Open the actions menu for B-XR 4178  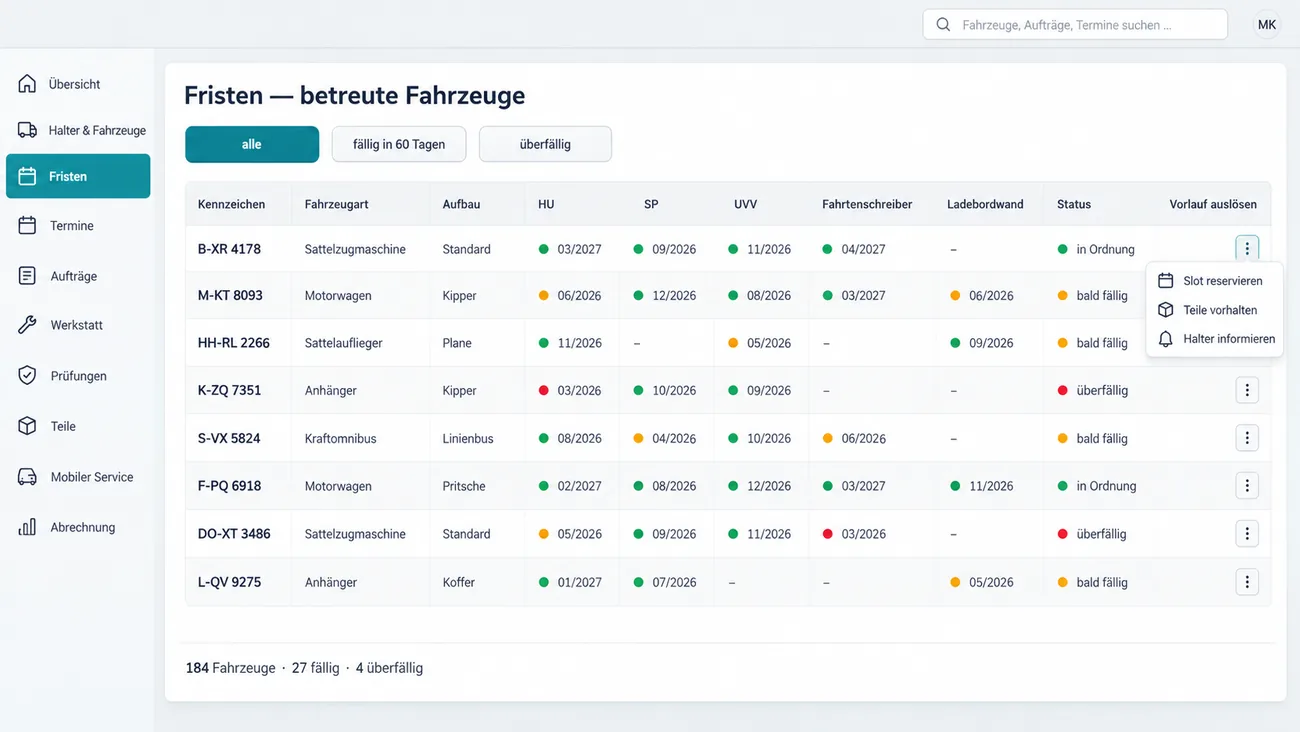point(1247,248)
